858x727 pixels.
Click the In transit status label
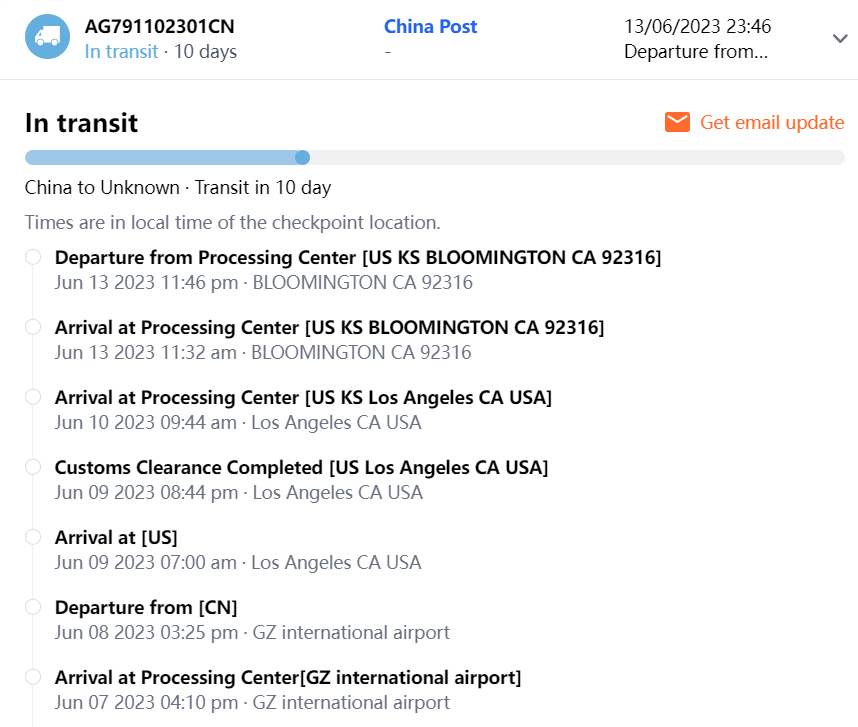[x=121, y=51]
